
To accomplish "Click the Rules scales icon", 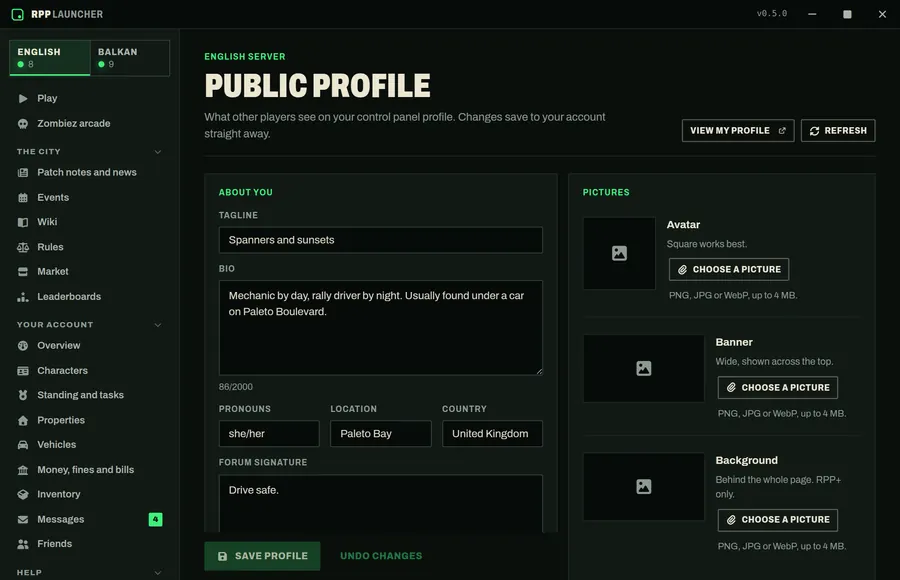I will (23, 247).
